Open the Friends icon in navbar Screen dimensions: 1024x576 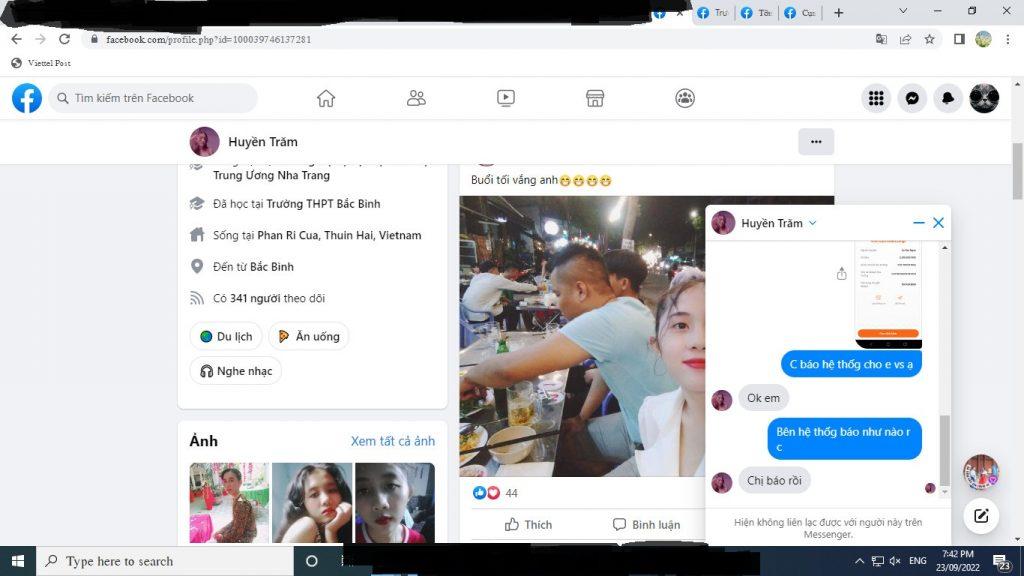click(x=416, y=98)
